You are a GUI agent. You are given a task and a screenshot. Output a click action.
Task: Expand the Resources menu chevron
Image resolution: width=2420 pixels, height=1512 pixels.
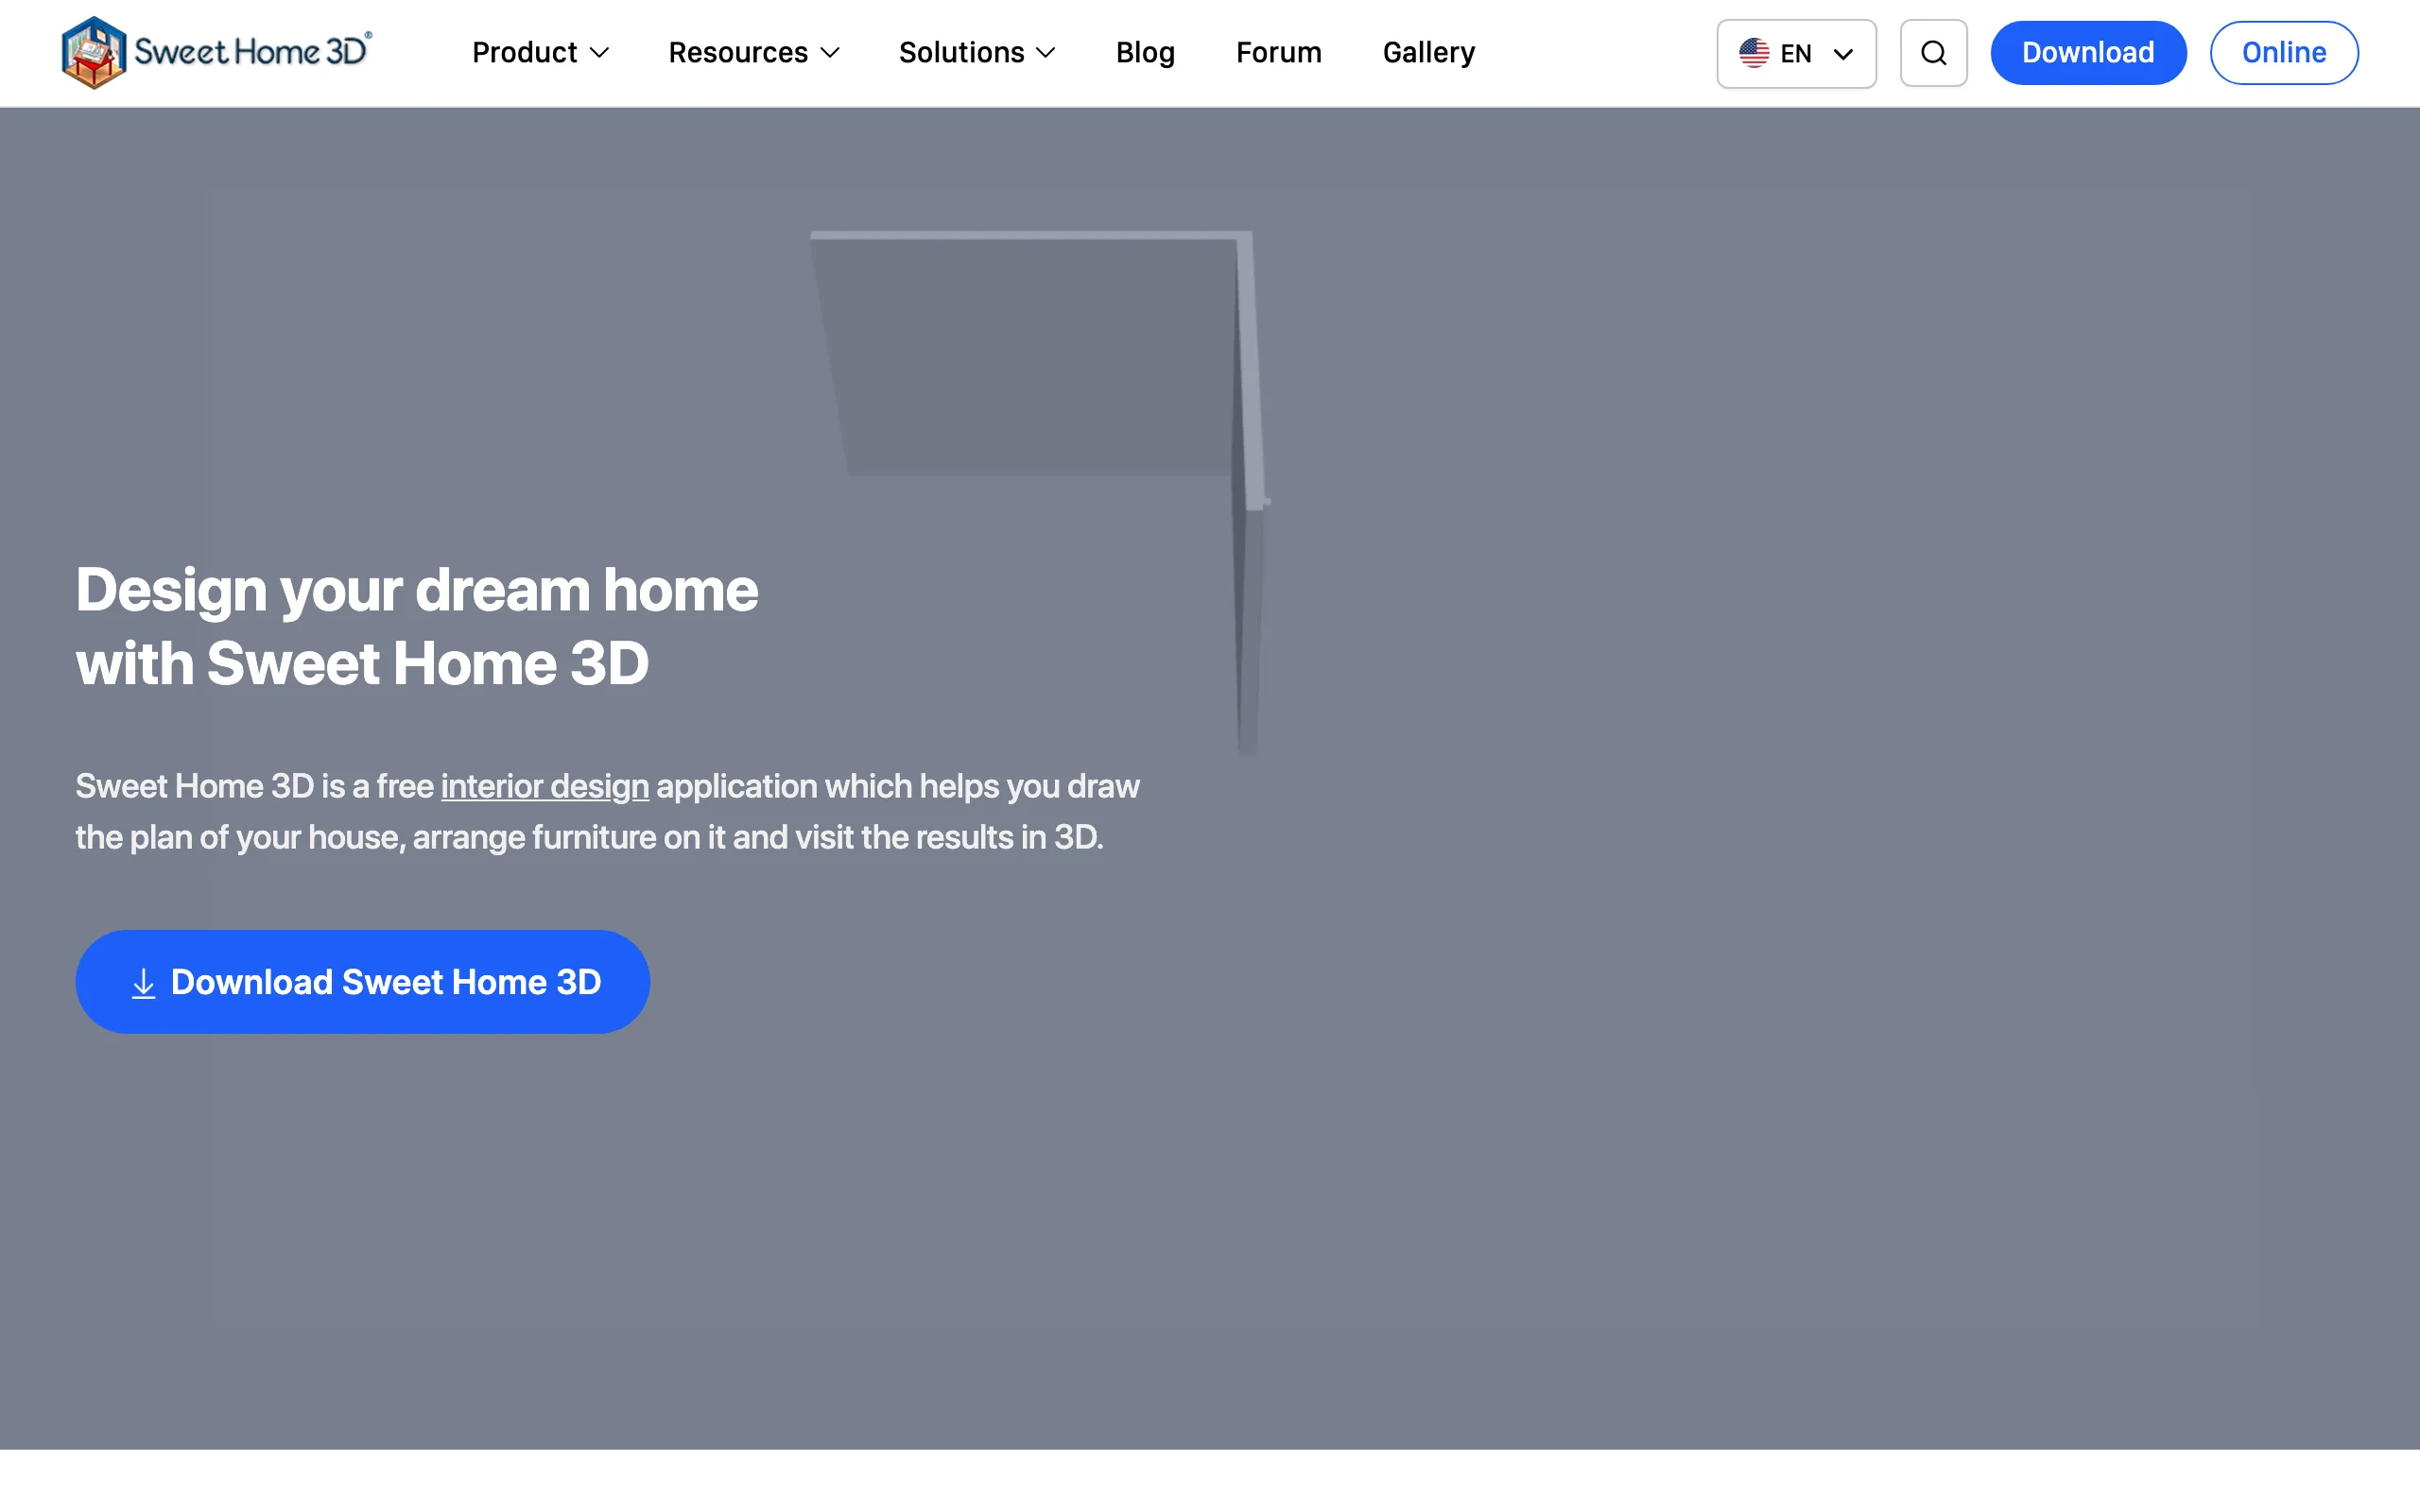[830, 53]
